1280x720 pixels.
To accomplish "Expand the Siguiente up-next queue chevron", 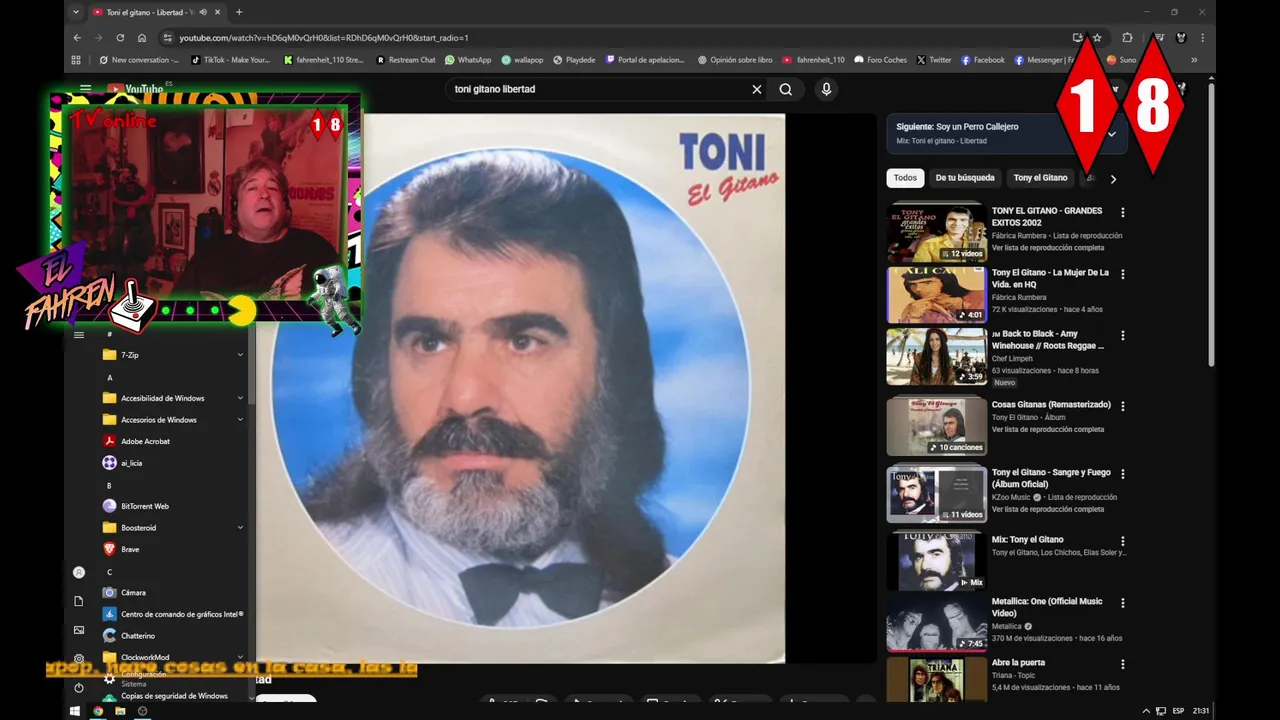I will (1111, 134).
